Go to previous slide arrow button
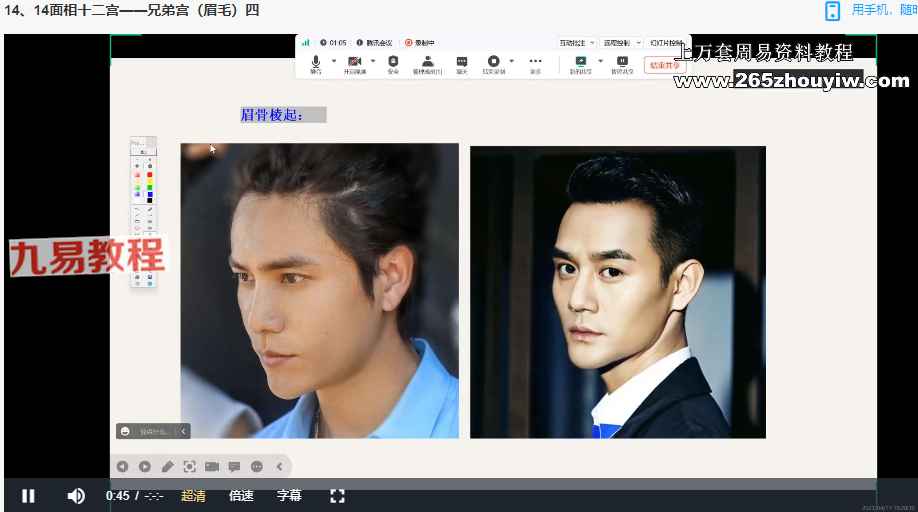The width and height of the screenshot is (918, 512). click(x=123, y=466)
